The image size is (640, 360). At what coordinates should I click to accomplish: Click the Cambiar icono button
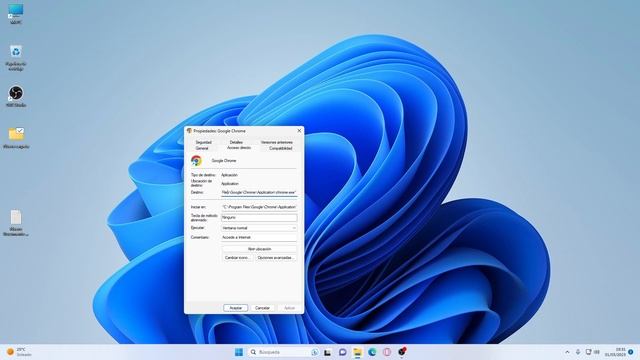click(237, 258)
